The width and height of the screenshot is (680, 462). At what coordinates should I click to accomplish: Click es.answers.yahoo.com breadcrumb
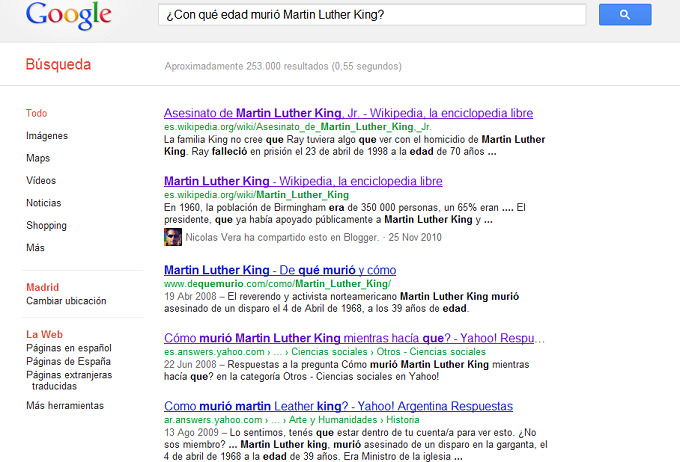pyautogui.click(x=325, y=352)
